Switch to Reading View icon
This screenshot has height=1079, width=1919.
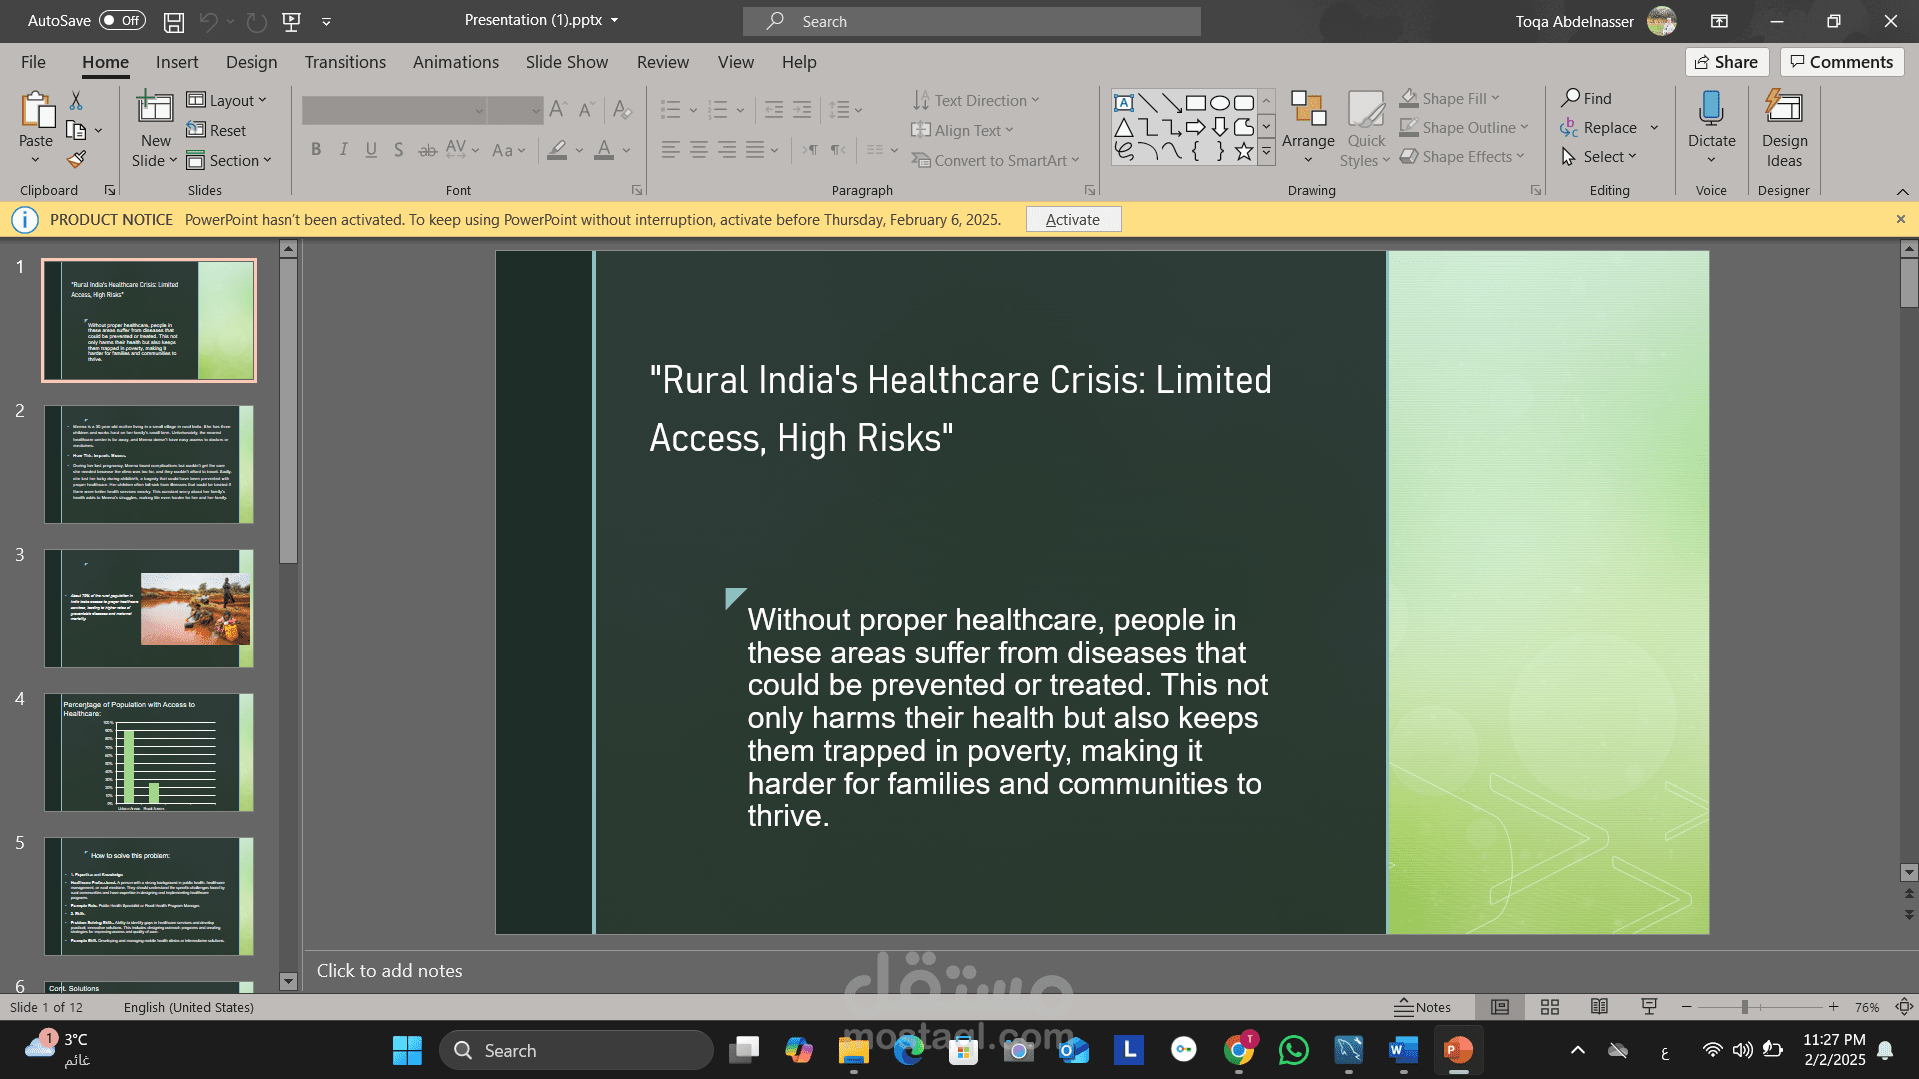pos(1600,1007)
